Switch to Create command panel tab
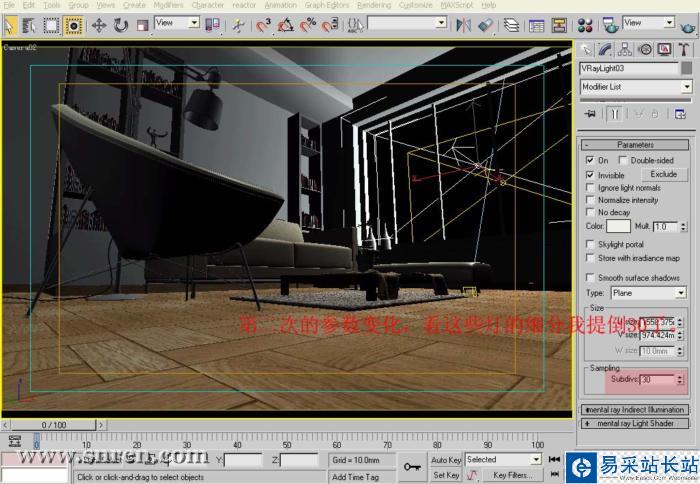This screenshot has height=484, width=700. (x=586, y=50)
